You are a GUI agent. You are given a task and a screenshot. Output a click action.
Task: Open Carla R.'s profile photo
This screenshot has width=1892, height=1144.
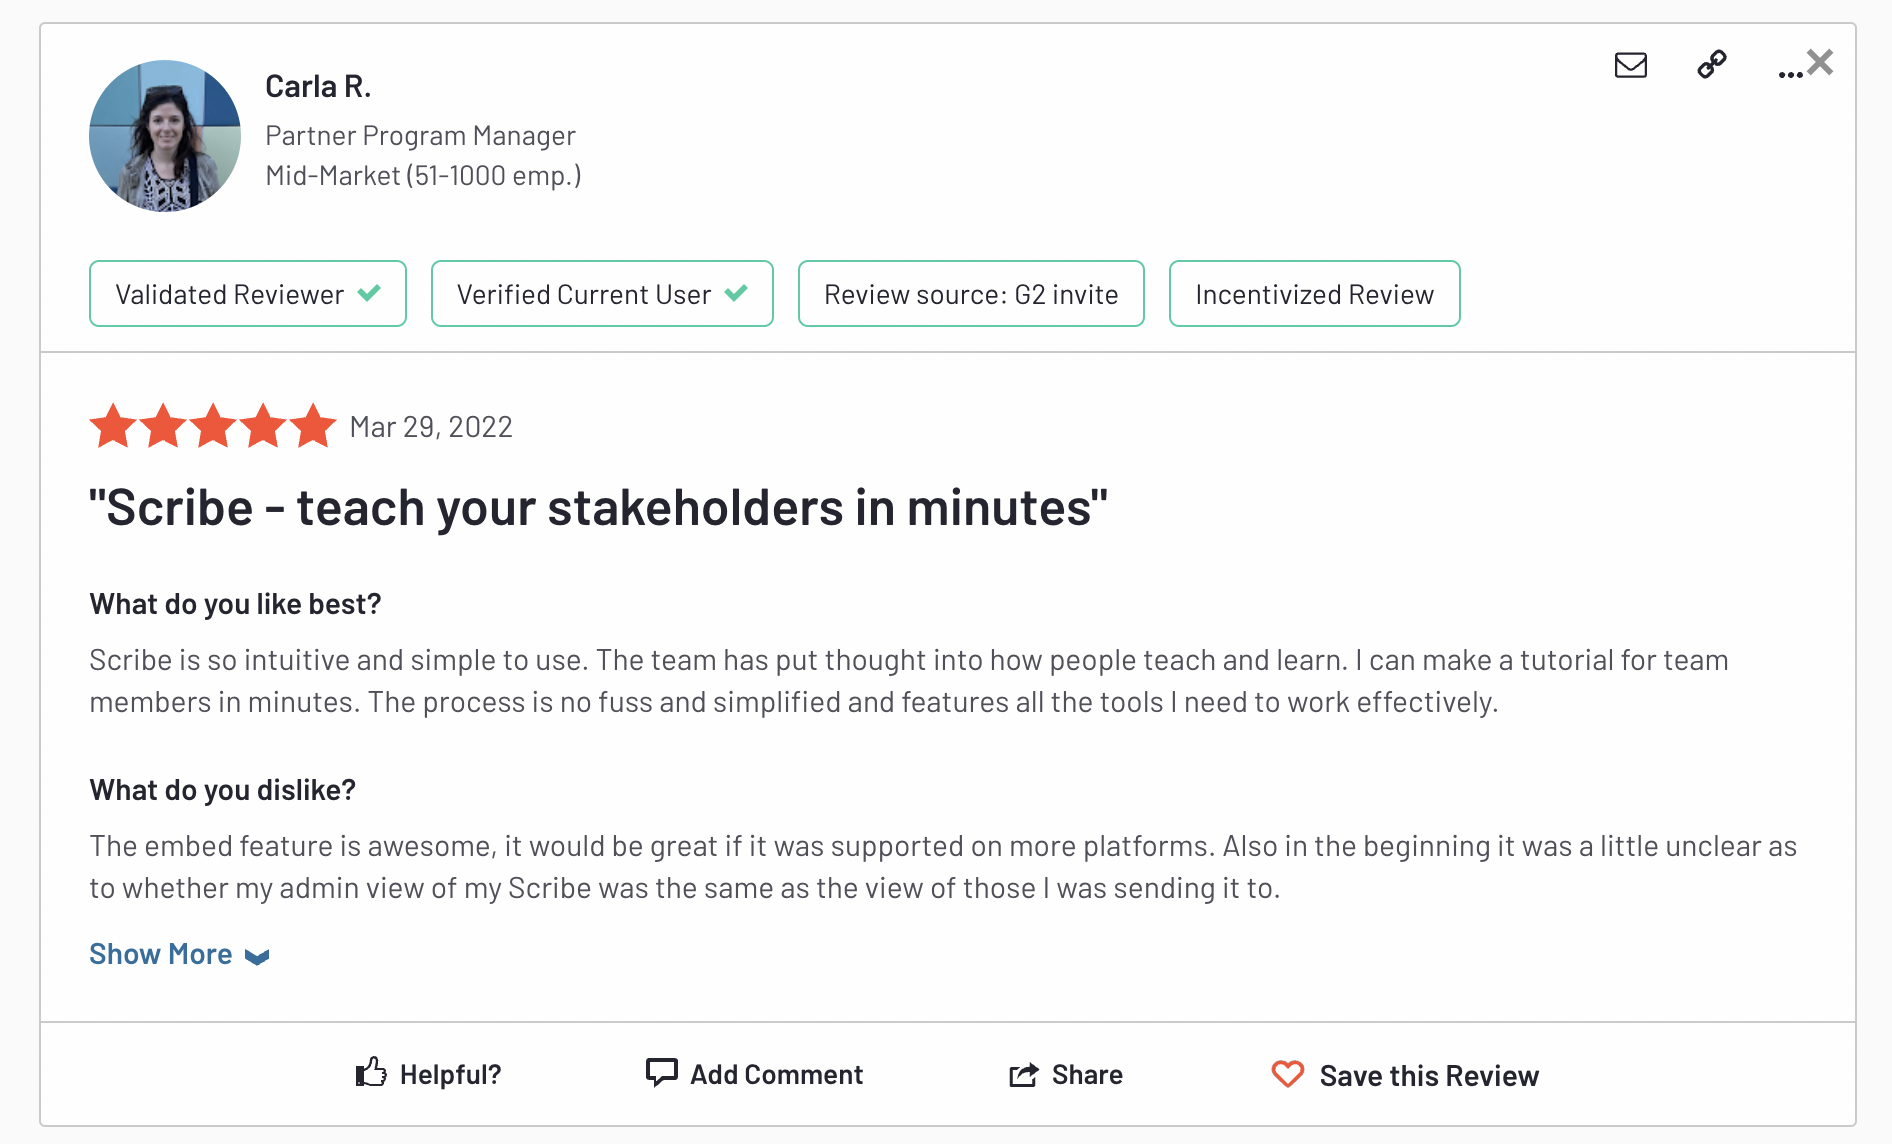(165, 136)
